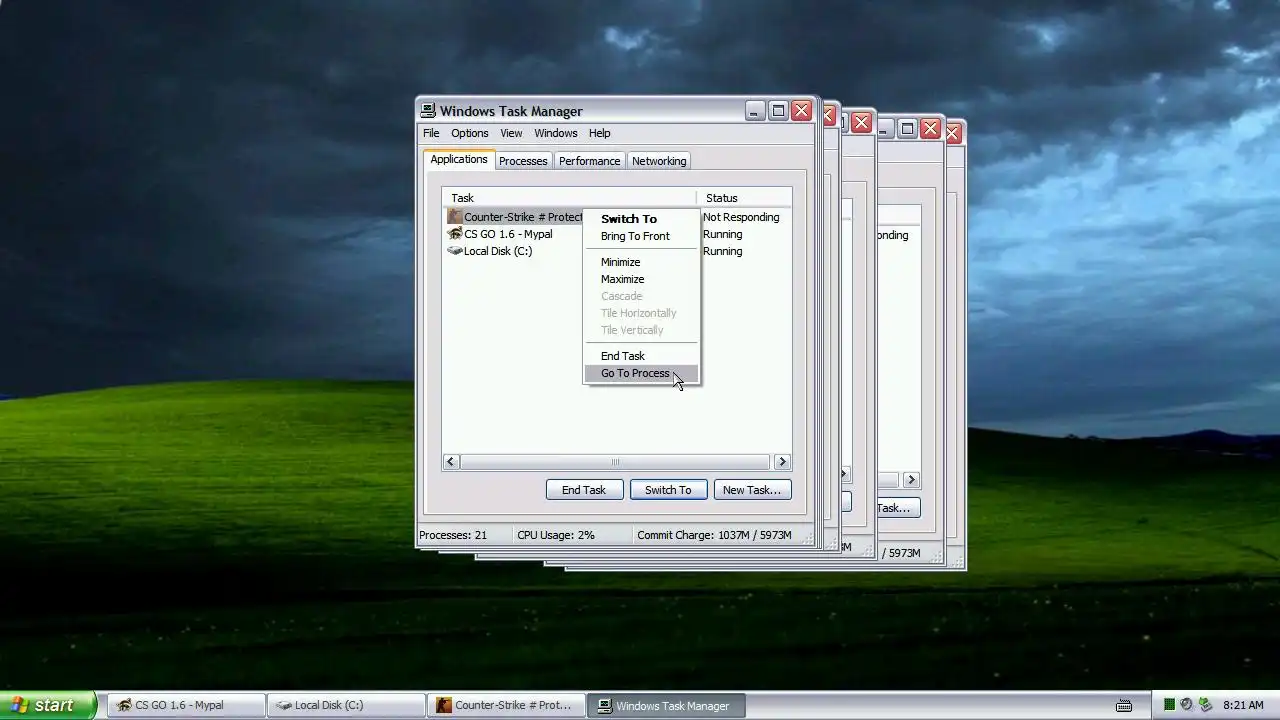1280x720 pixels.
Task: Click the End Task button below the list
Action: [x=584, y=490]
